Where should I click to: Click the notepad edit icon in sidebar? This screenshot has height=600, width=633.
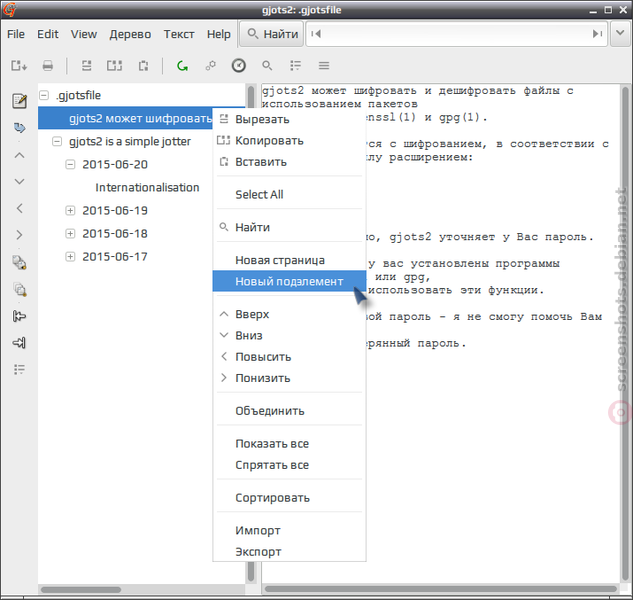19,101
